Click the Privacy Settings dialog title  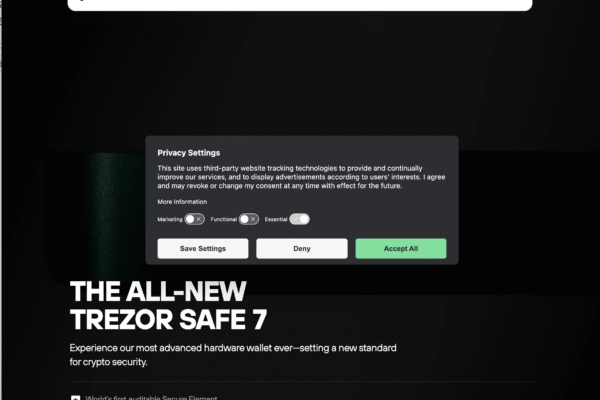click(x=189, y=153)
